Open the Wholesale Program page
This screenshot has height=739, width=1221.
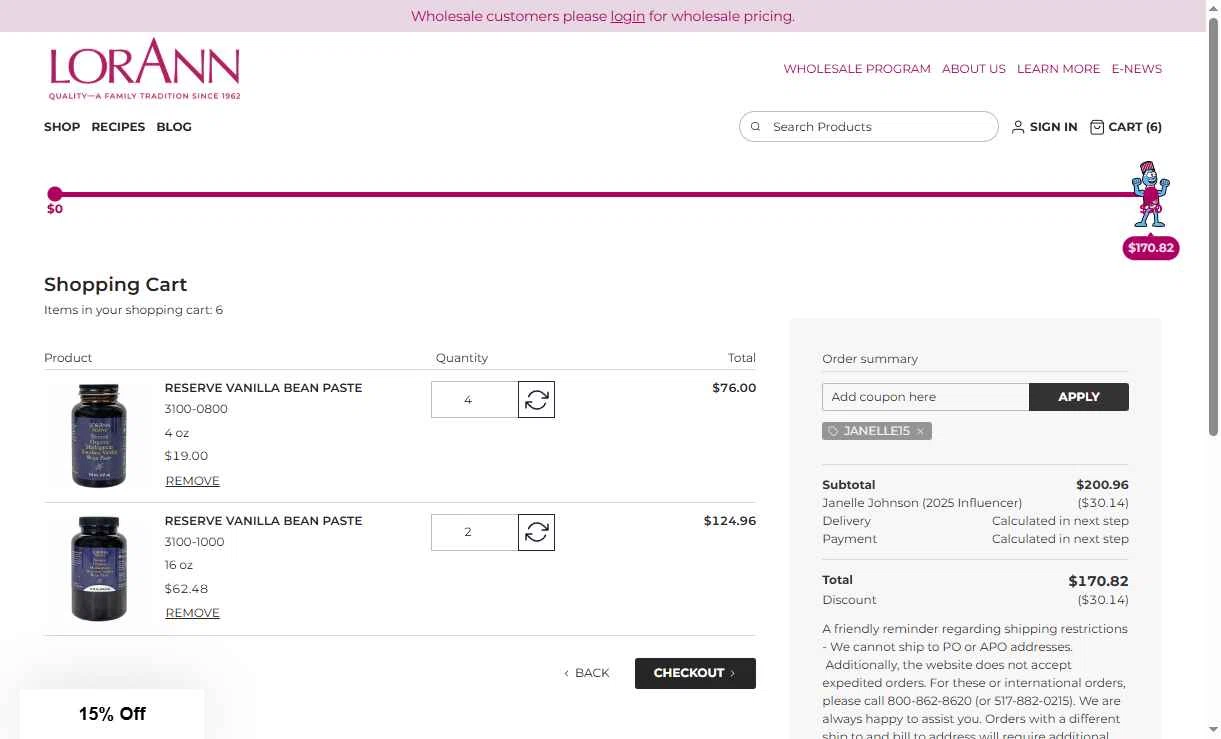click(857, 69)
